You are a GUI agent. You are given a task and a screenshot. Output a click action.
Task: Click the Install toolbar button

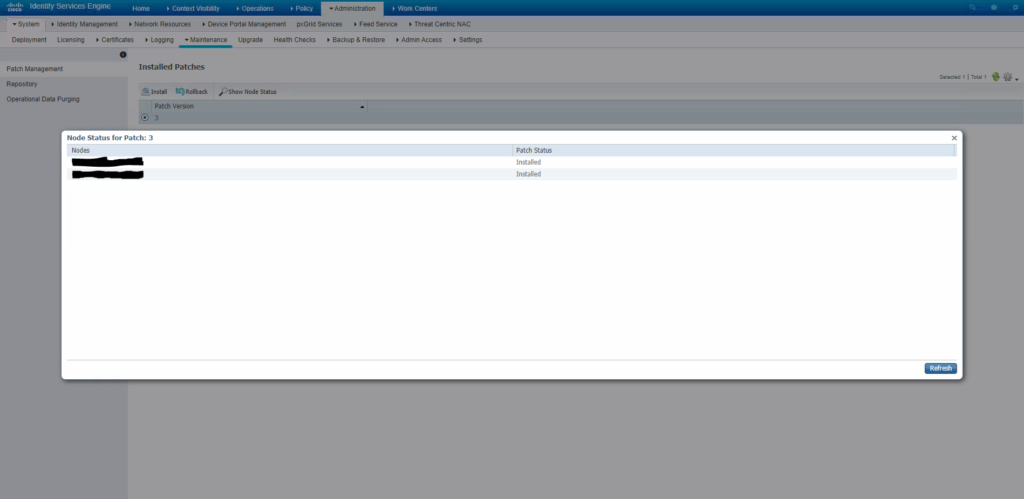coord(155,91)
